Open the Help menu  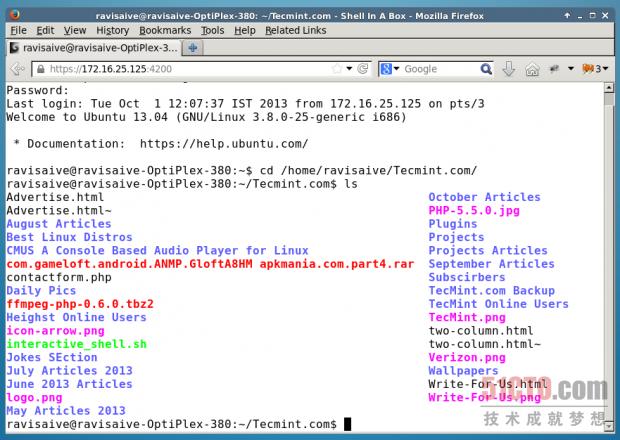point(244,30)
